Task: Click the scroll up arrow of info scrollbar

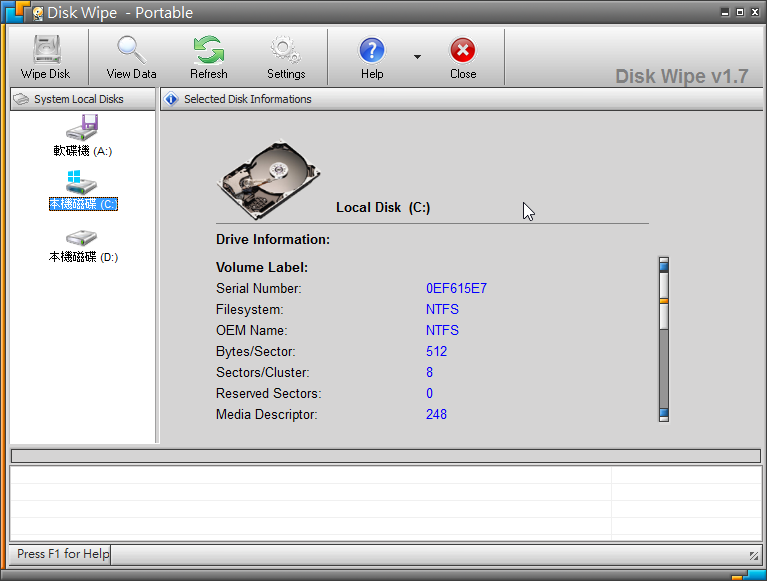Action: click(663, 265)
